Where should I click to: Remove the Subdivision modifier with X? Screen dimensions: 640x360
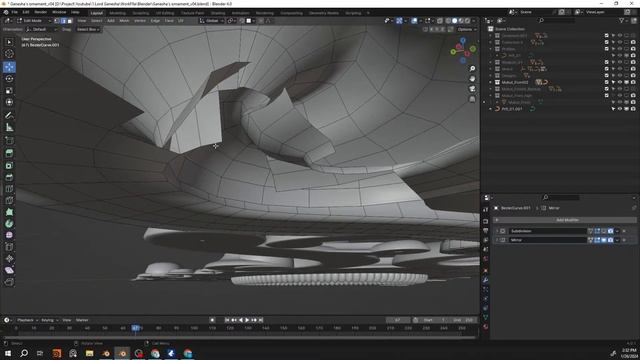[624, 231]
